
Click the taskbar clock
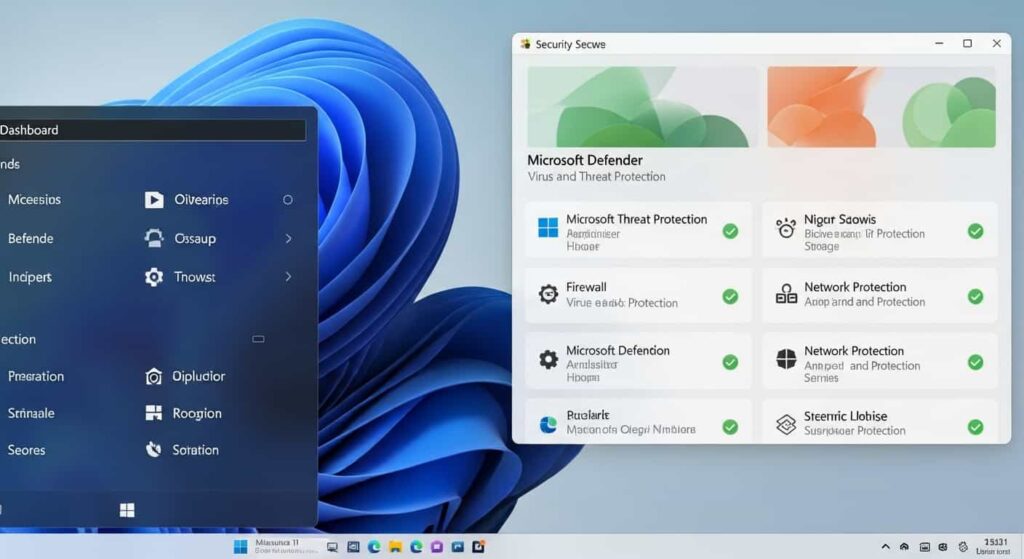coord(995,547)
